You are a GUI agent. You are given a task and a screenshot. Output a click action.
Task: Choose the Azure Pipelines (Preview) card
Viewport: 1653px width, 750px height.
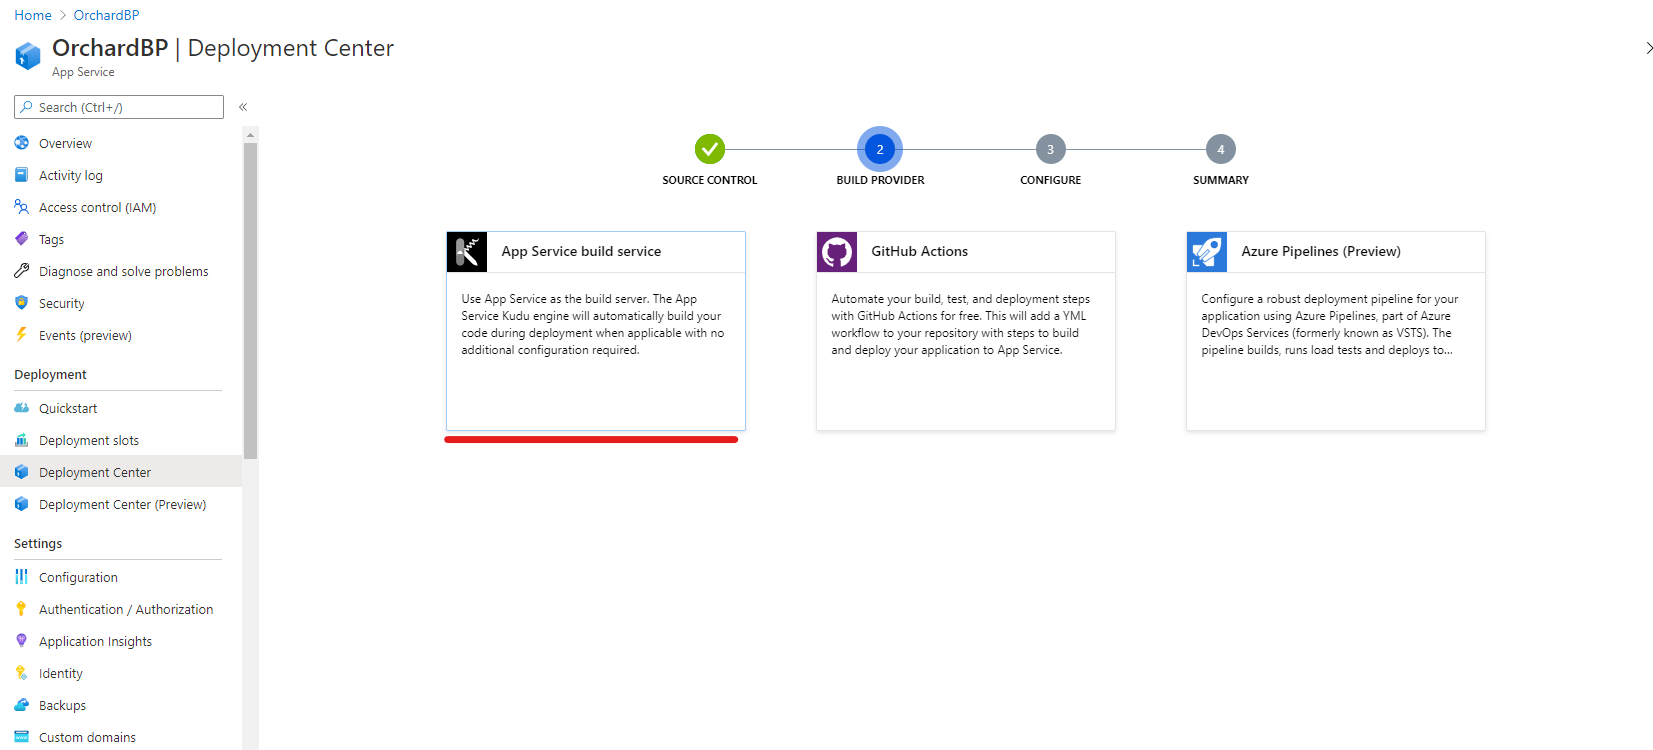pos(1336,331)
